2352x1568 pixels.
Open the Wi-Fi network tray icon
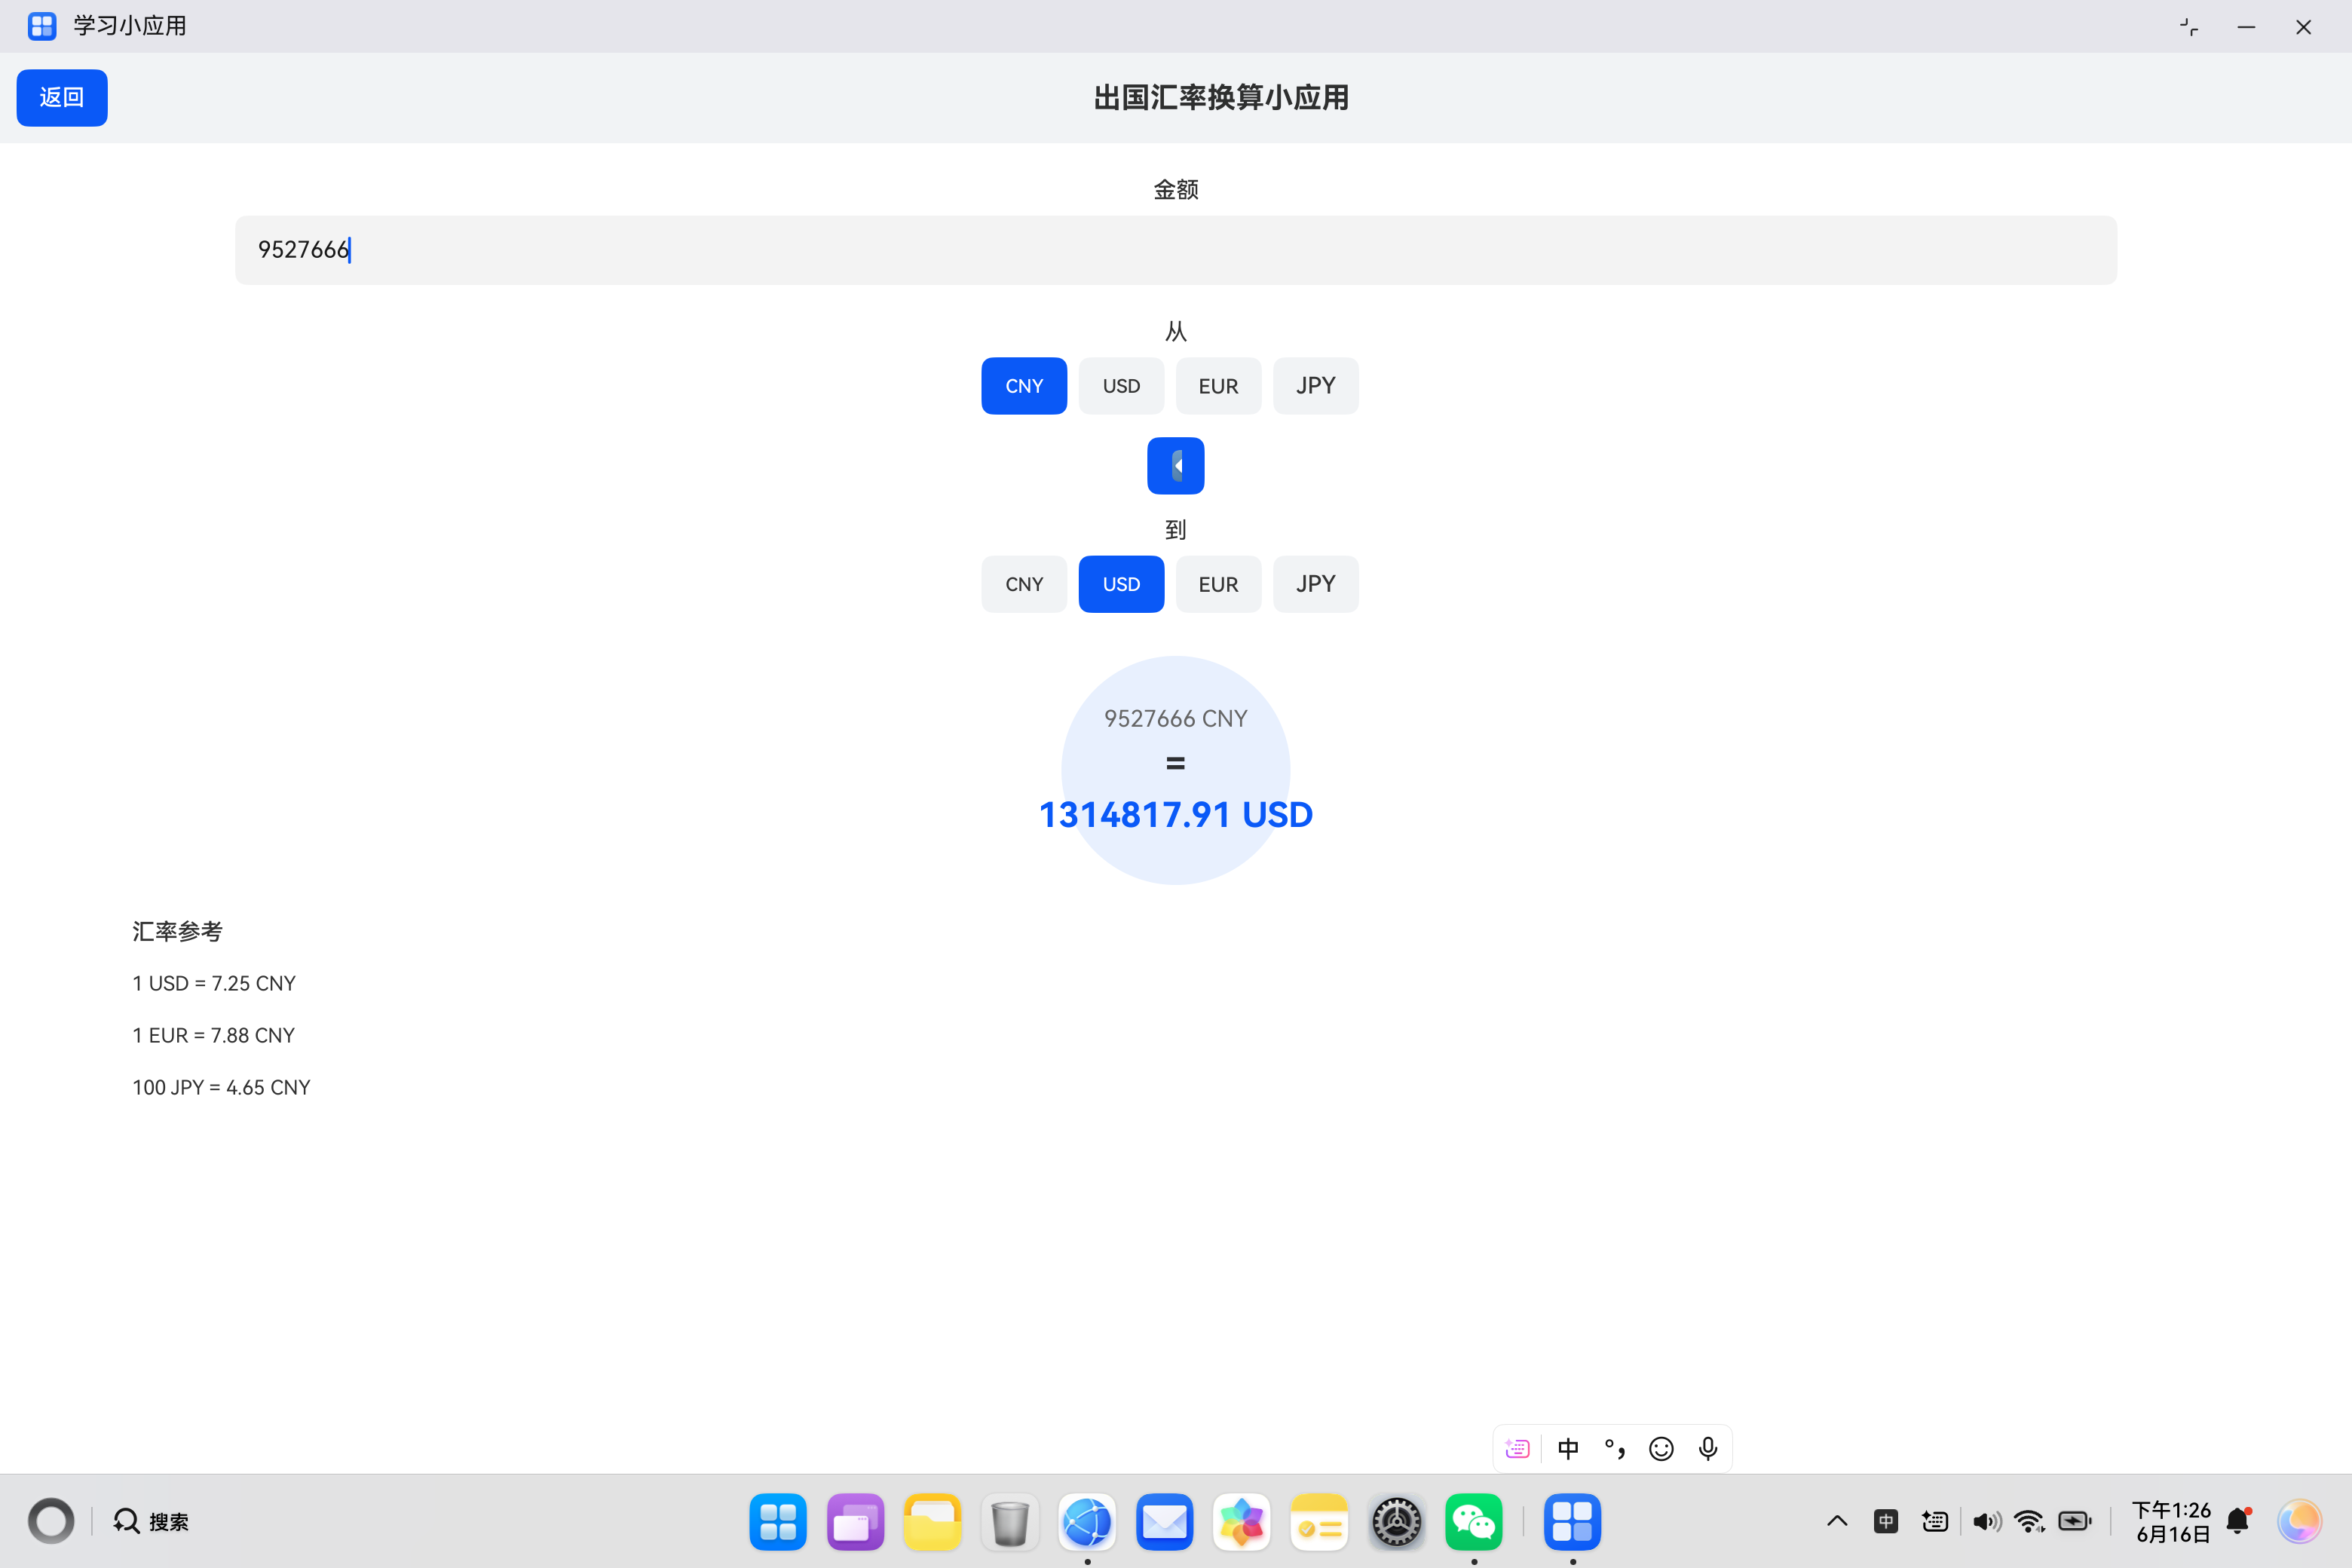click(x=2029, y=1521)
